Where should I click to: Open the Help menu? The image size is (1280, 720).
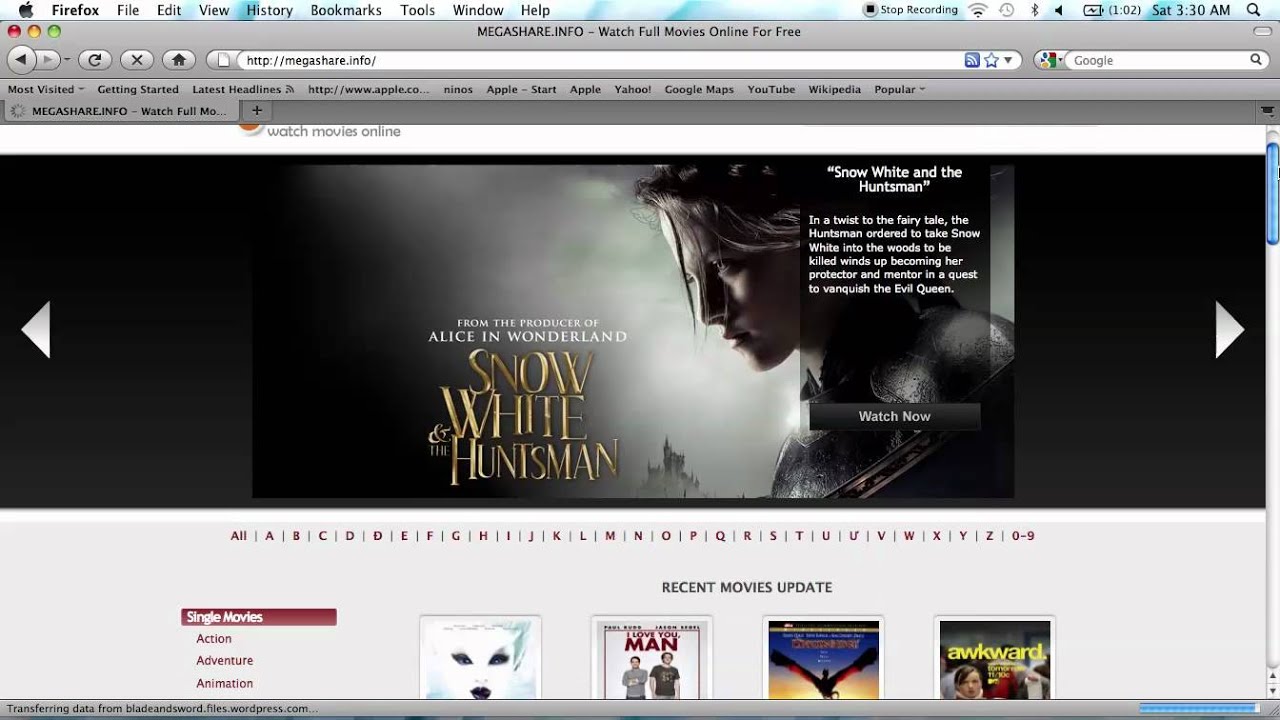pyautogui.click(x=535, y=10)
